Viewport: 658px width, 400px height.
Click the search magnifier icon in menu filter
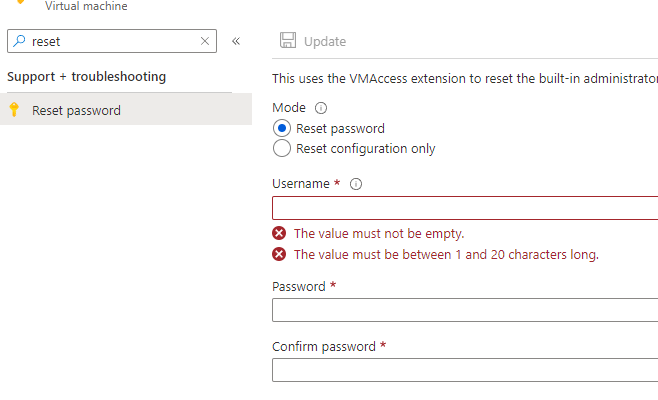[x=19, y=41]
